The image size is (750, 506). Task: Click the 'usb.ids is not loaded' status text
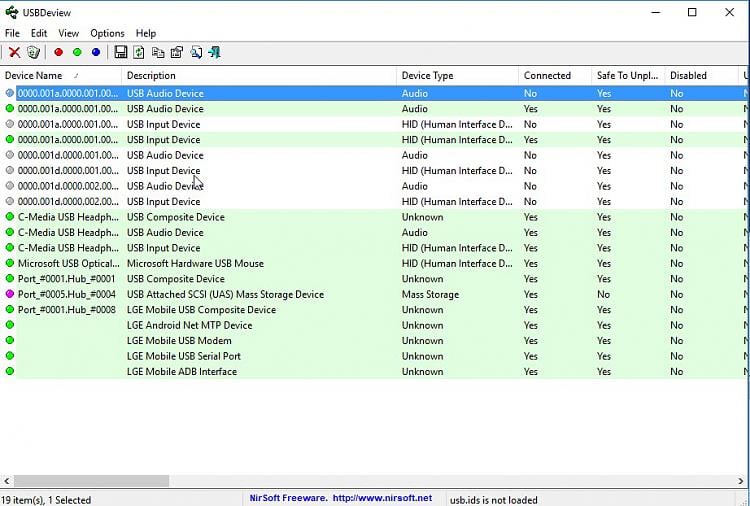tap(494, 500)
